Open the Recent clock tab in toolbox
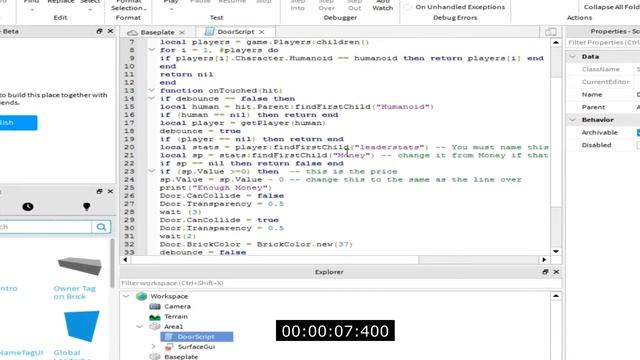Screen dimensions: 640x360 [x=28, y=207]
